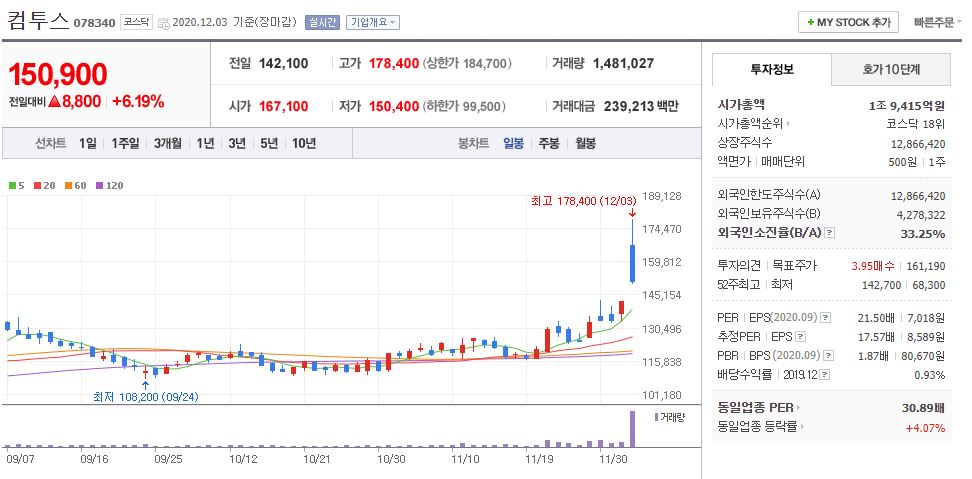Click the 52주최고 value 142,700
Viewport: 972px width, 479px height.
point(879,285)
